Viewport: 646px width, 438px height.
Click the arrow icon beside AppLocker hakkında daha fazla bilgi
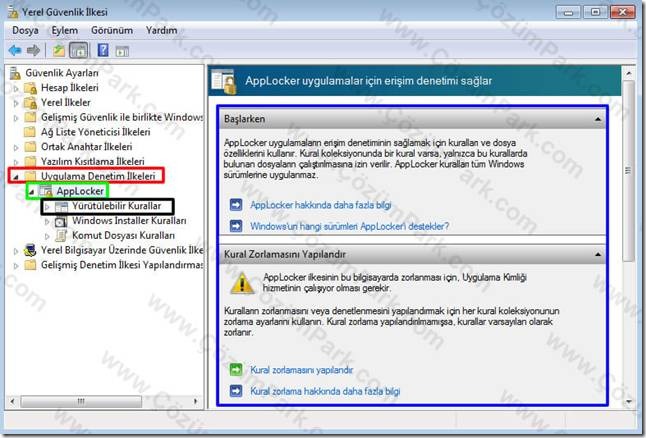point(236,205)
